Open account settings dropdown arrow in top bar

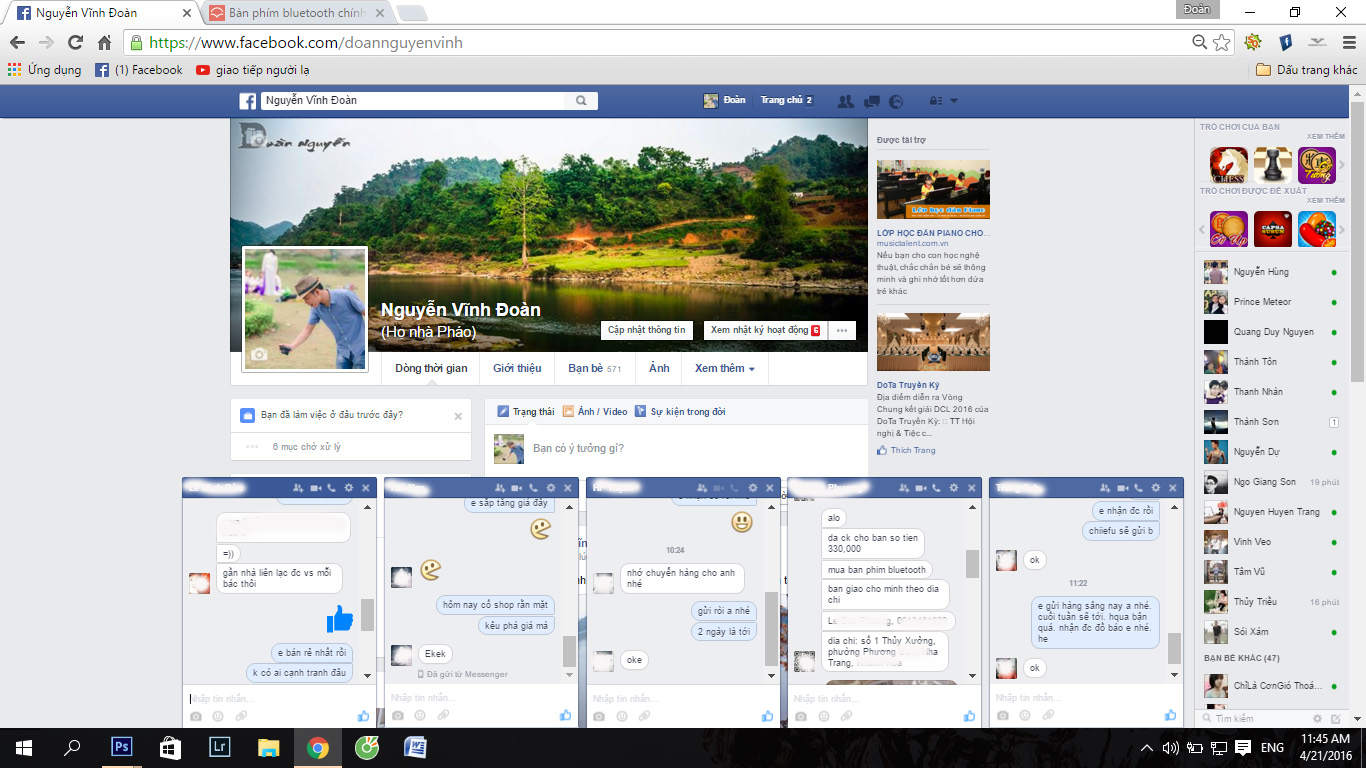[953, 101]
